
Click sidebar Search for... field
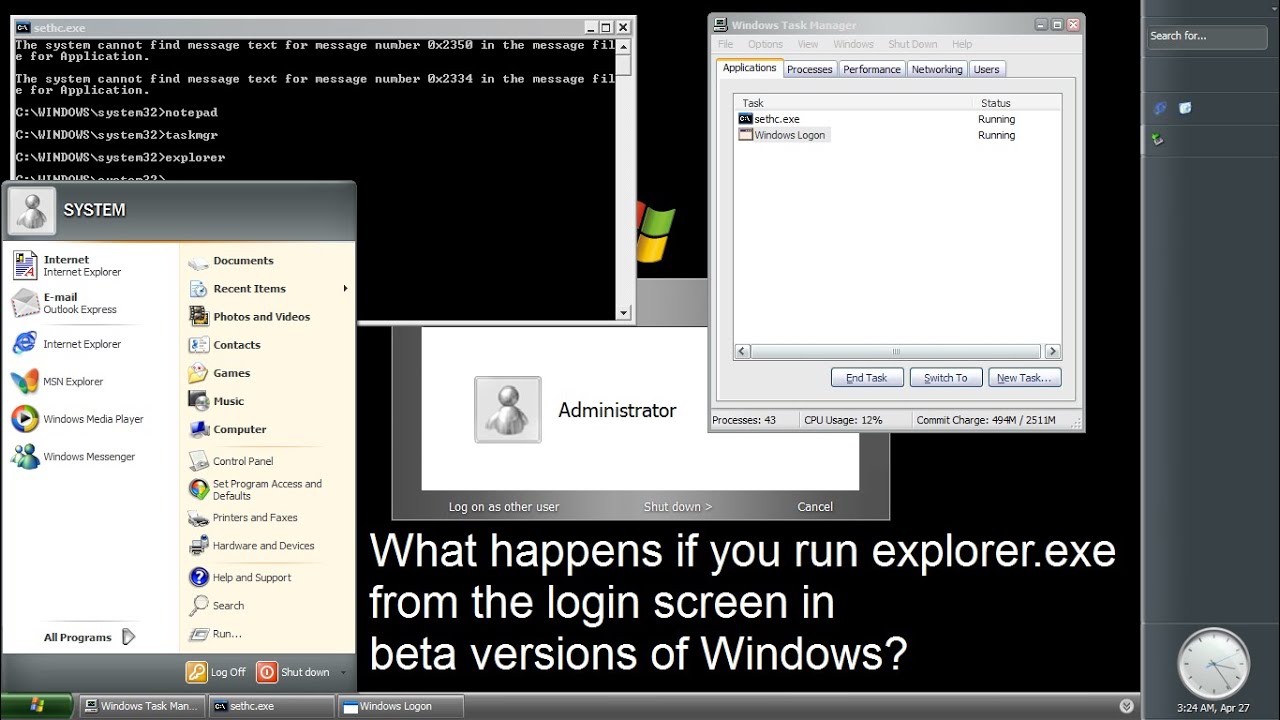click(x=1208, y=36)
